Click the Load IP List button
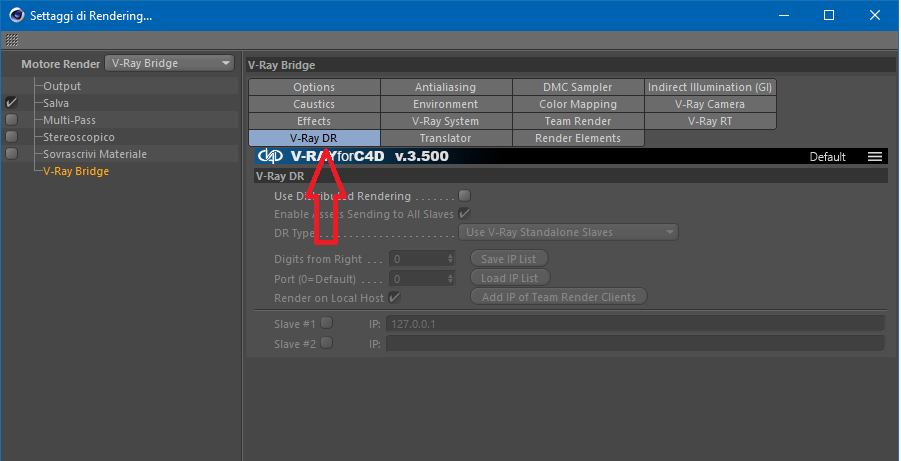This screenshot has width=901, height=461. coord(510,278)
